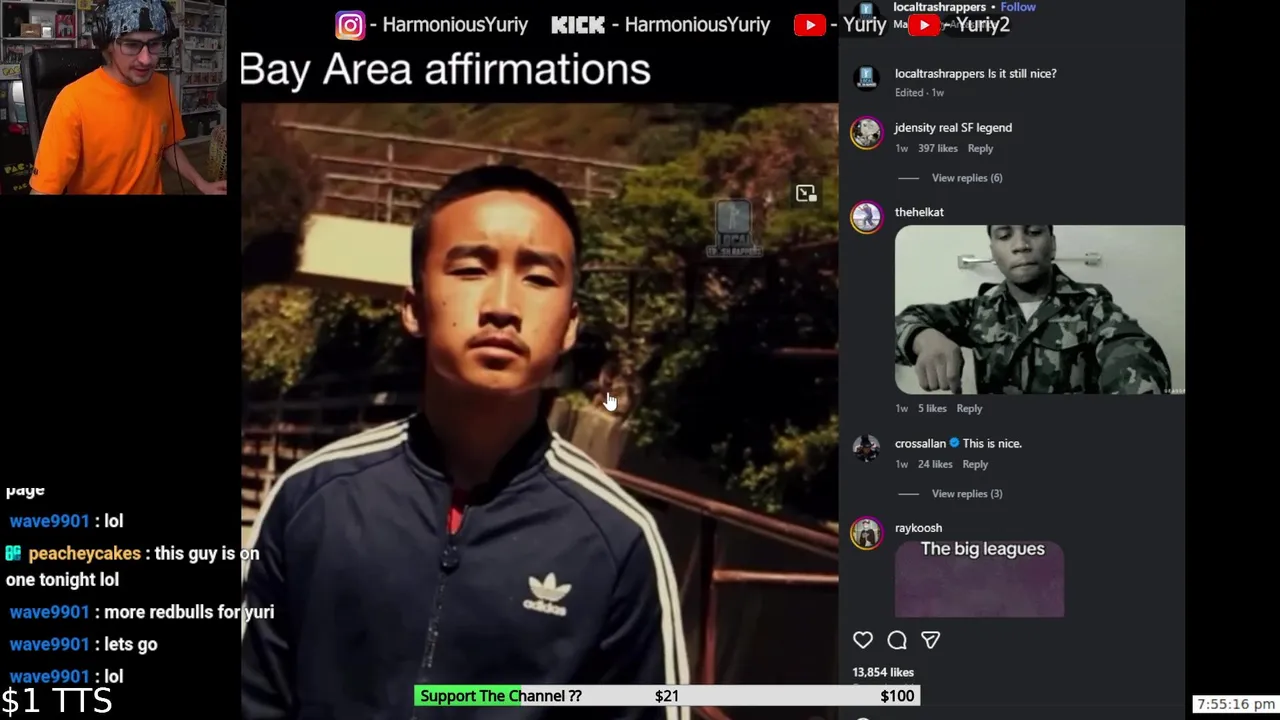Screen dimensions: 1280x720
Task: Click the $21 current amount
Action: click(667, 696)
